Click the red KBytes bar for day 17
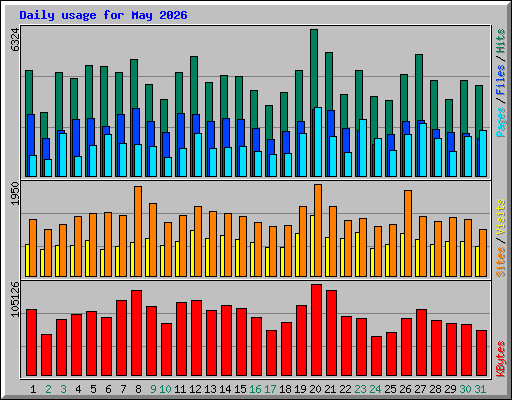Viewport: 512px width, 400px height. [x=271, y=353]
